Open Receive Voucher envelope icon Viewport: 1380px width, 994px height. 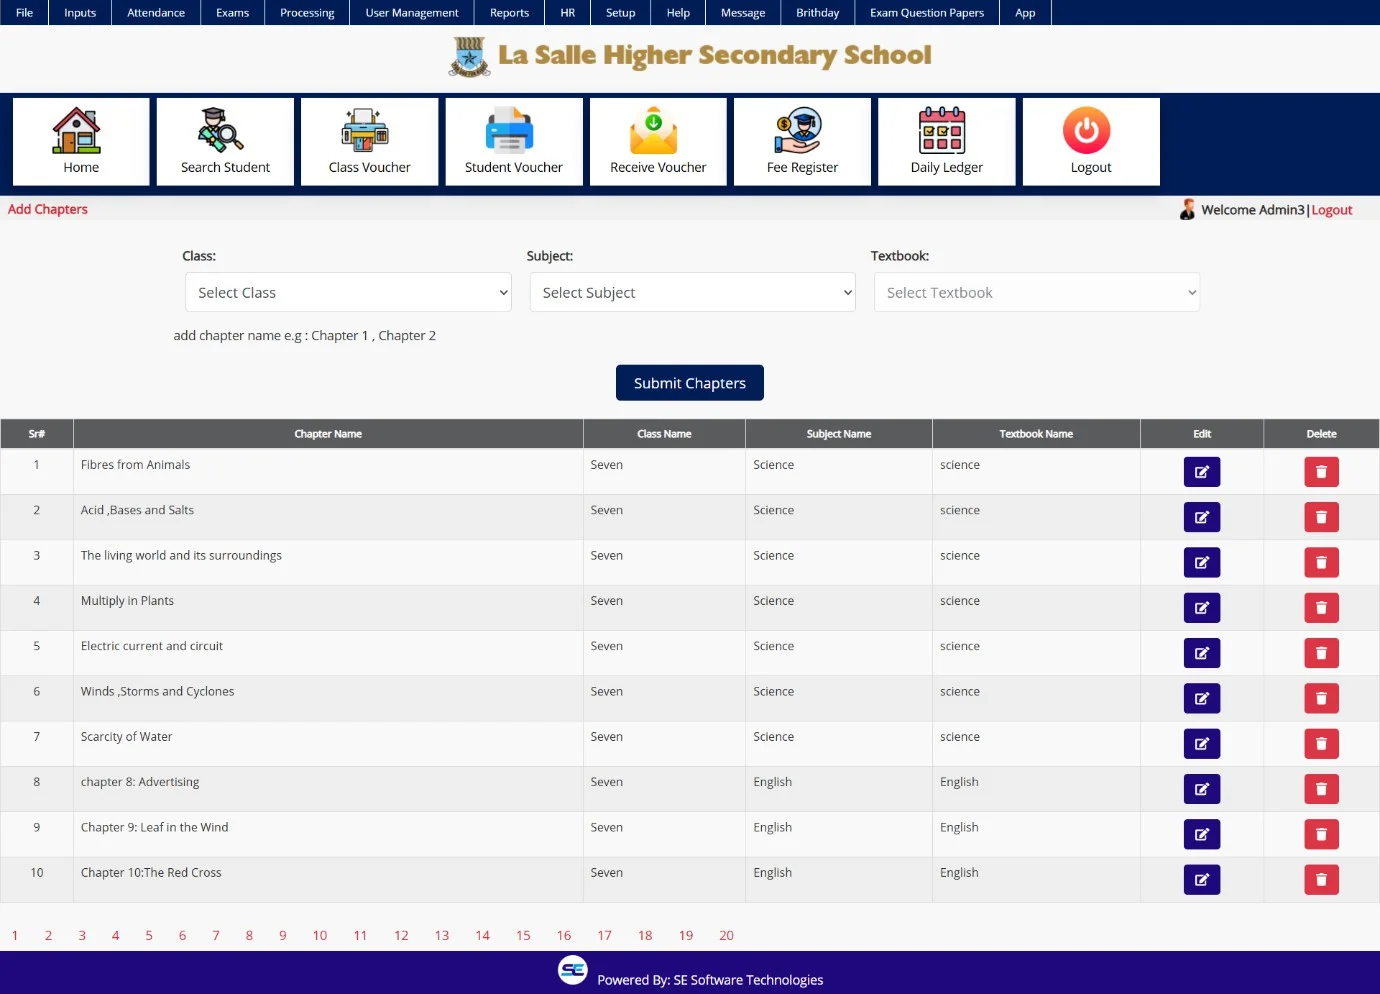coord(654,131)
